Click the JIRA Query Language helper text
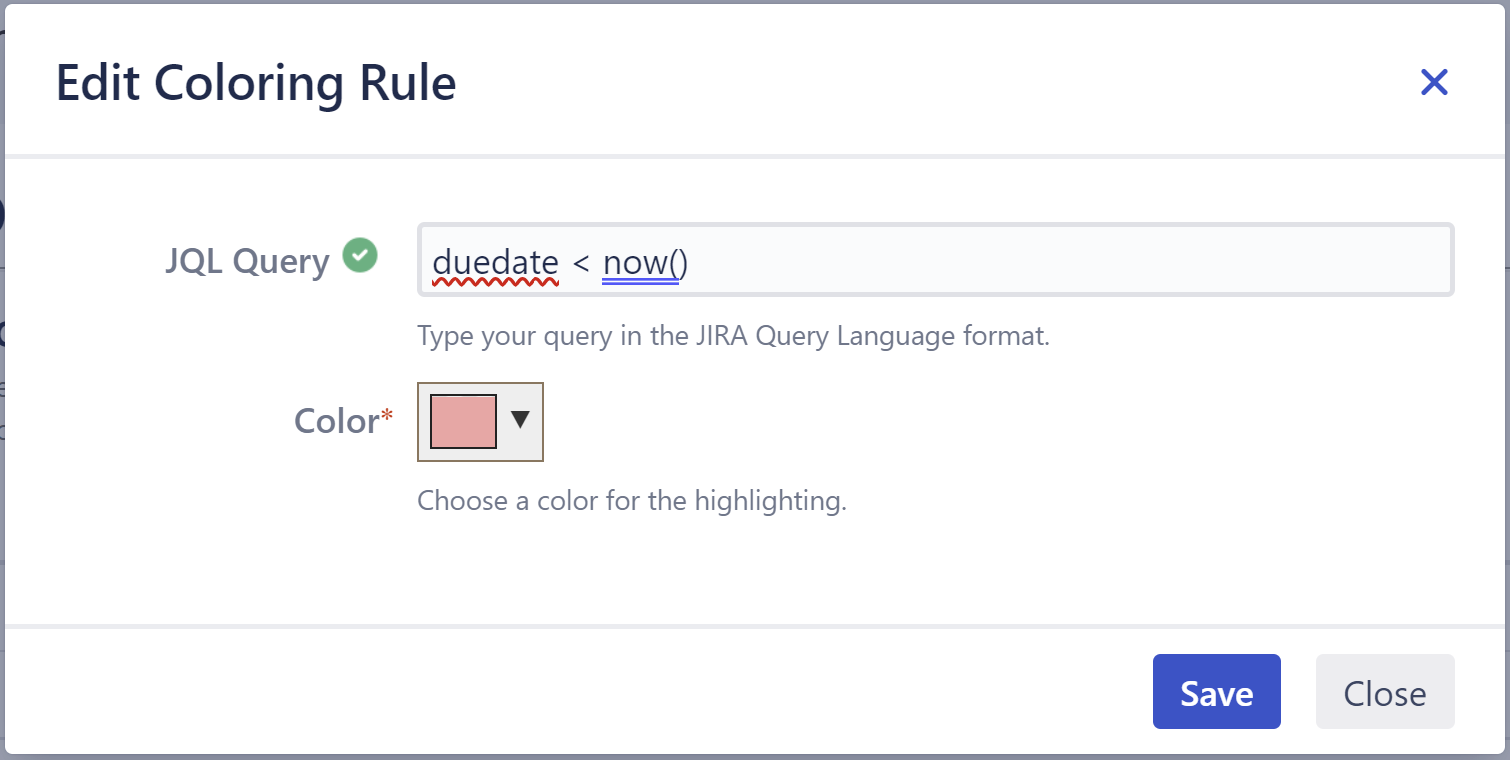Image resolution: width=1510 pixels, height=760 pixels. [733, 336]
